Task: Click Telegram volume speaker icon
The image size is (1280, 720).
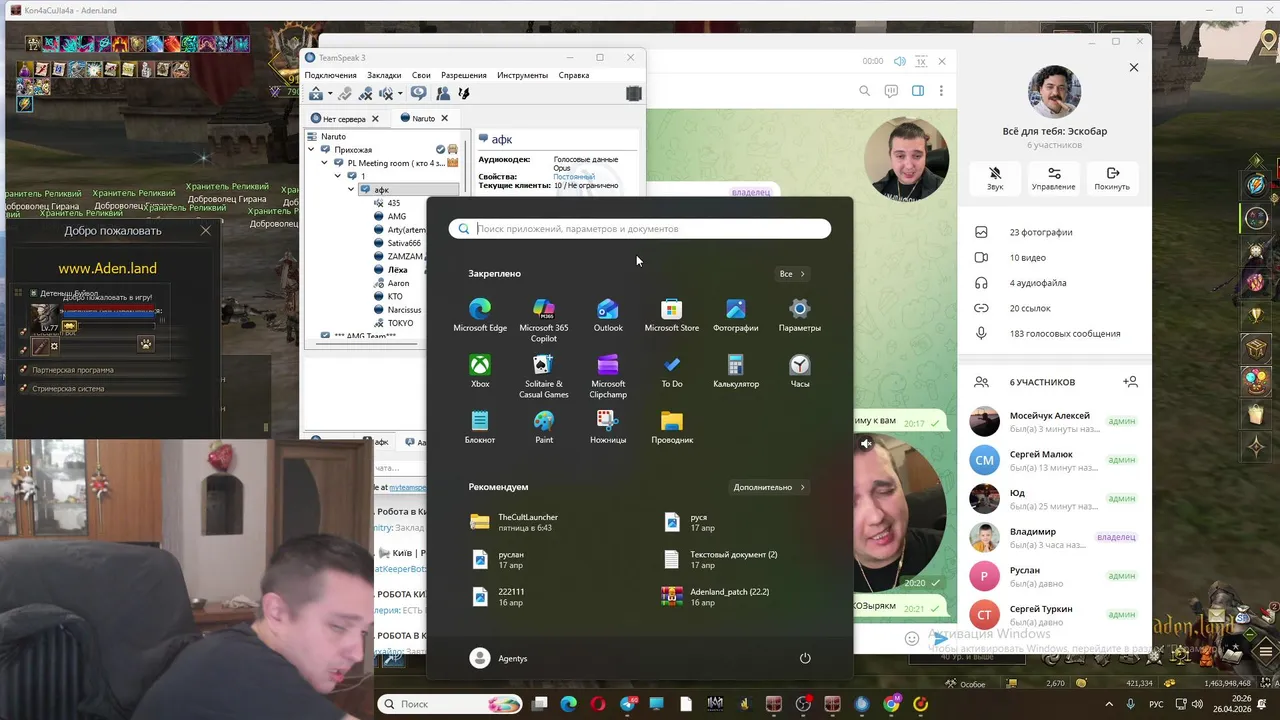Action: (x=899, y=61)
